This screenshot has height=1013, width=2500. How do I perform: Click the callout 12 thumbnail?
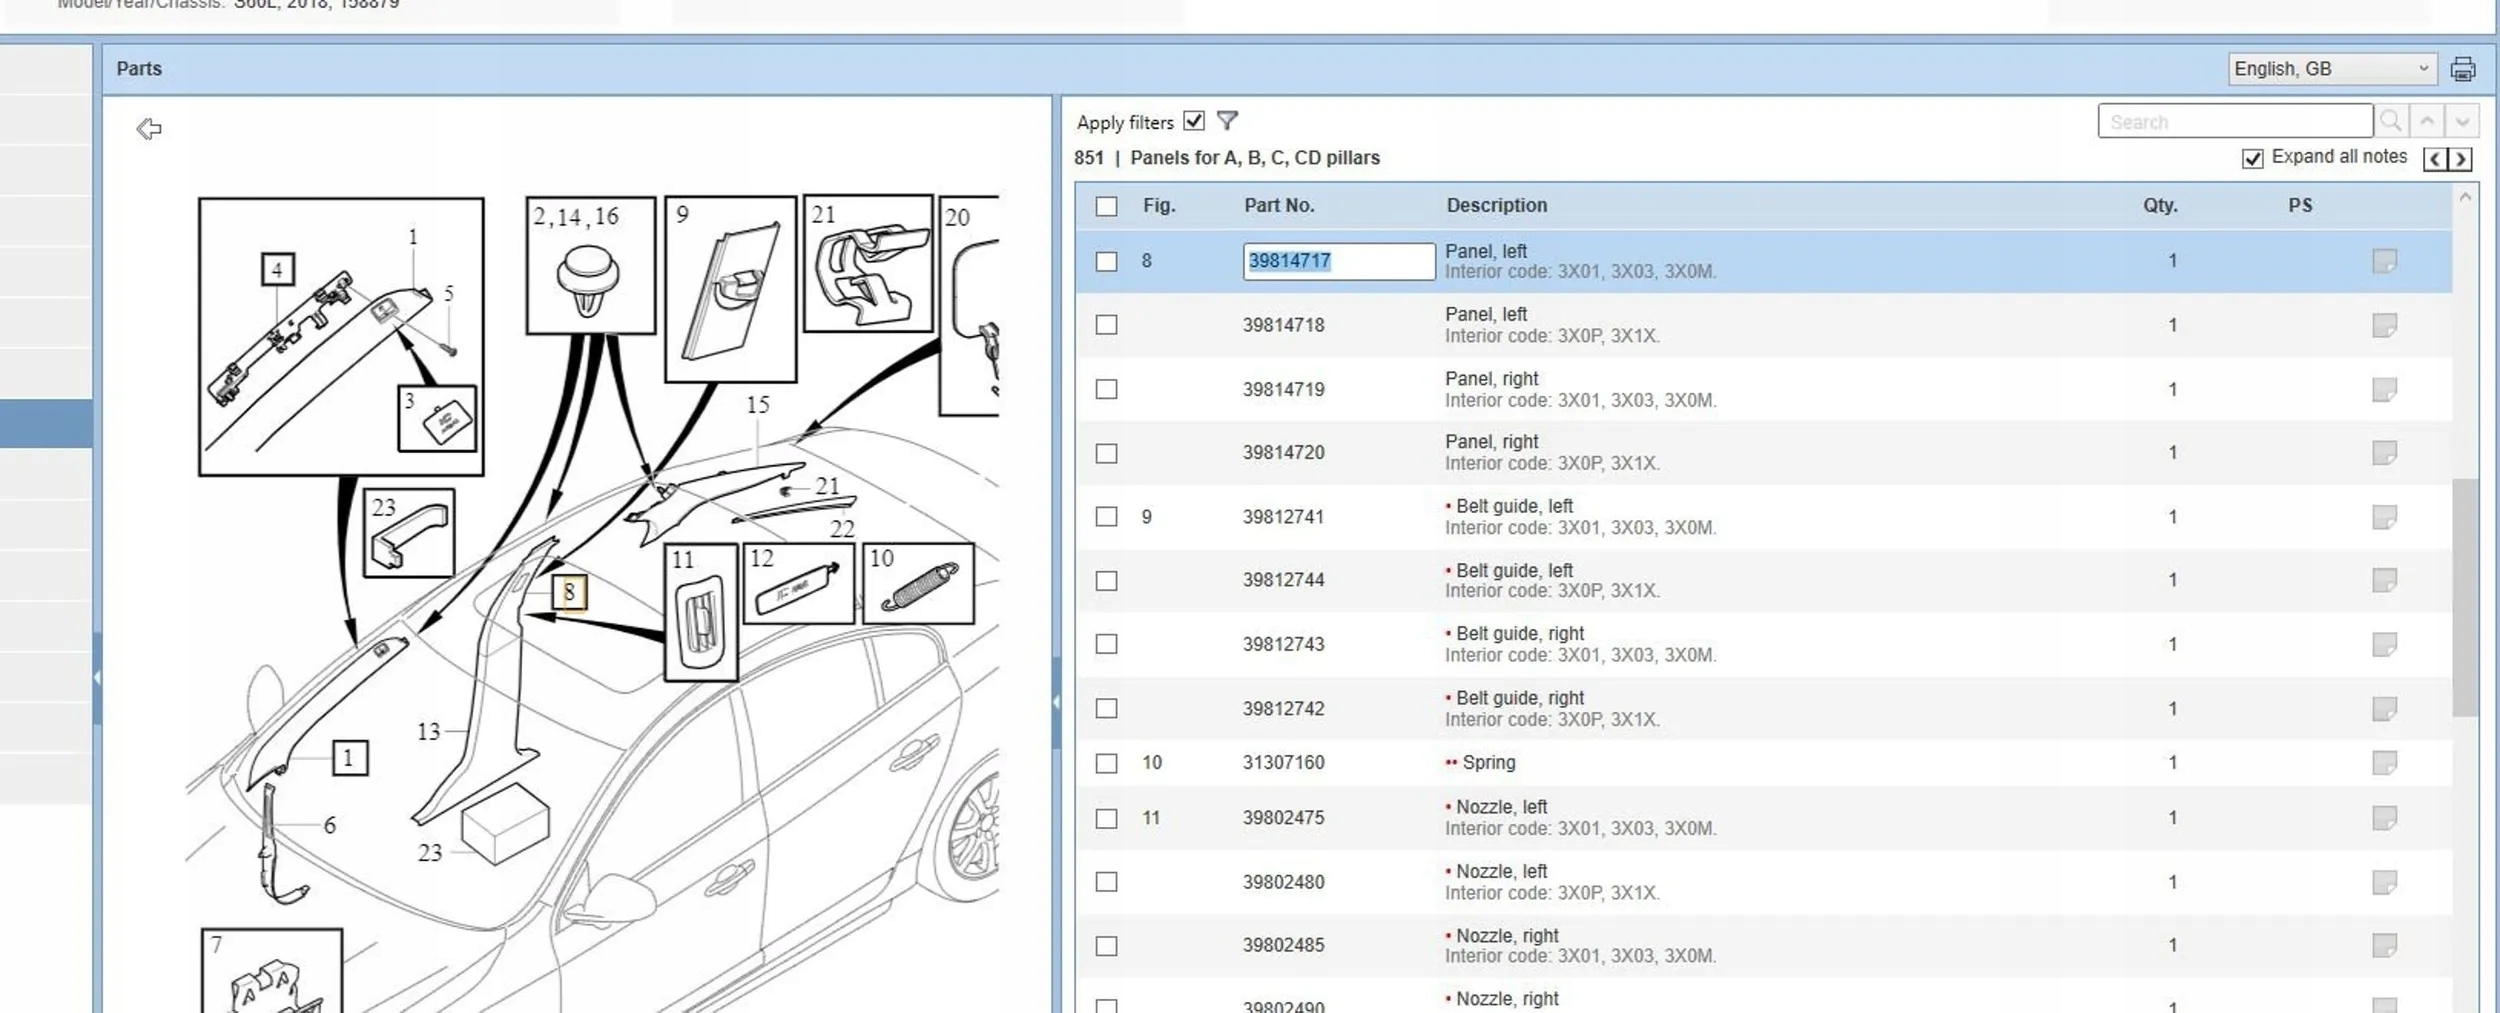(x=799, y=584)
